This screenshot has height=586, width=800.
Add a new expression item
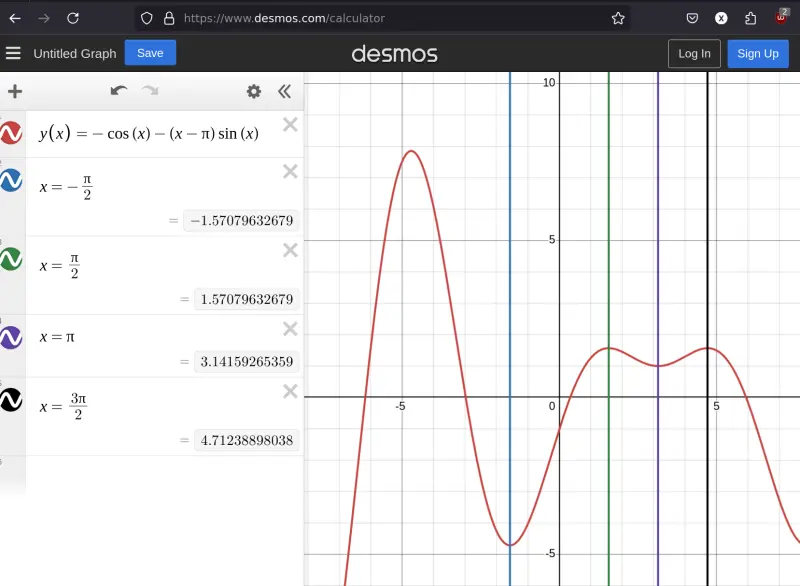[x=15, y=91]
